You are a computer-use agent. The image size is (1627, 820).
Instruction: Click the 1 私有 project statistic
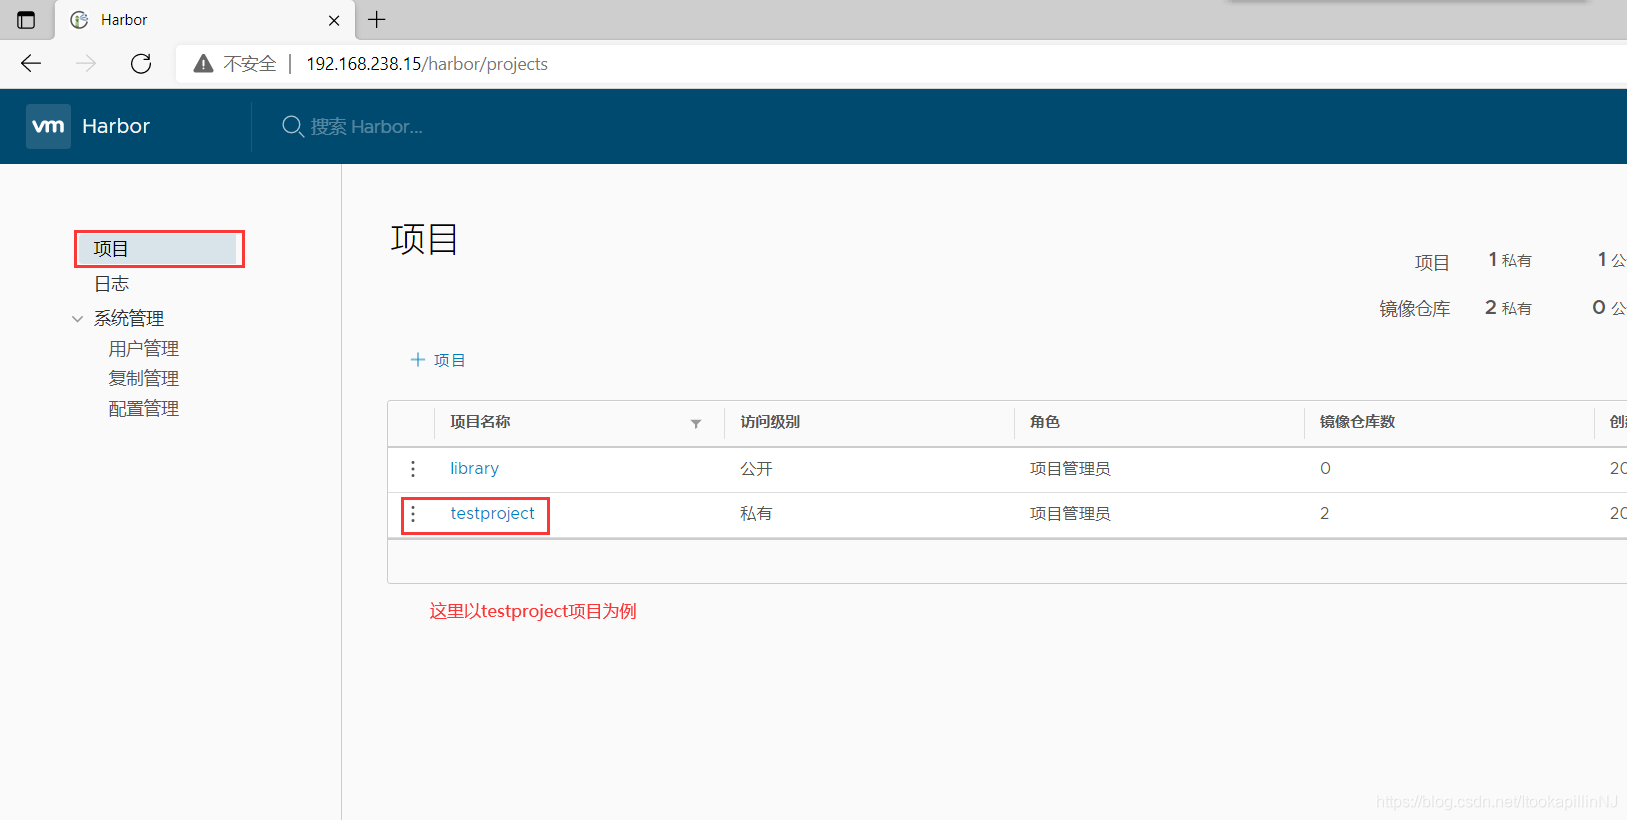(1510, 260)
